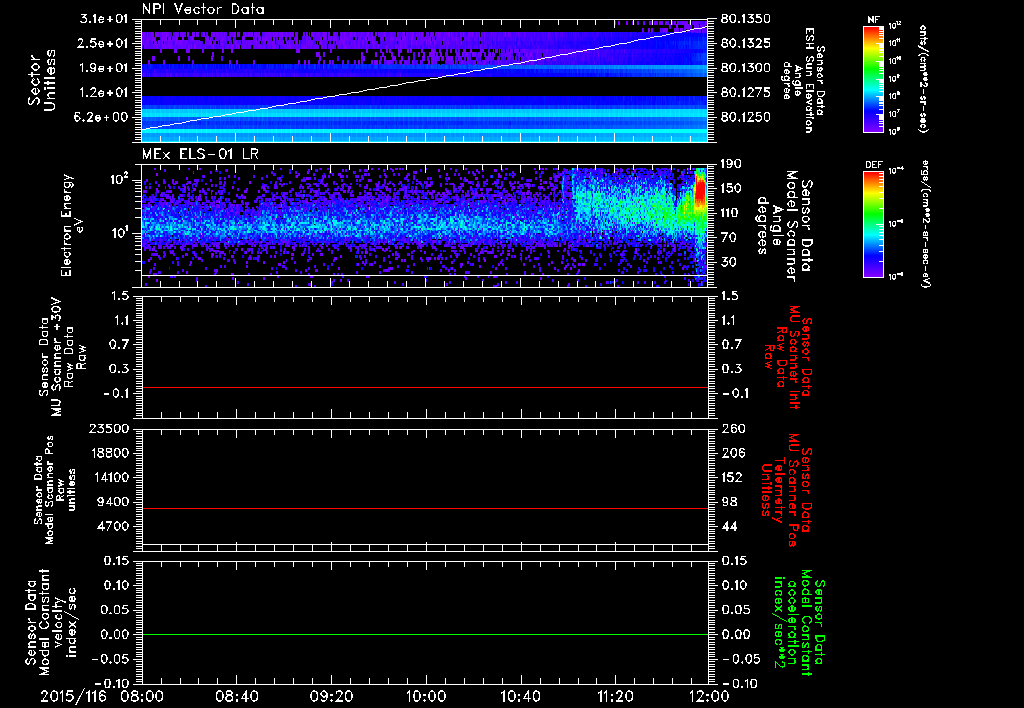
Task: Click the 08:40 time tick label
Action: click(x=236, y=696)
